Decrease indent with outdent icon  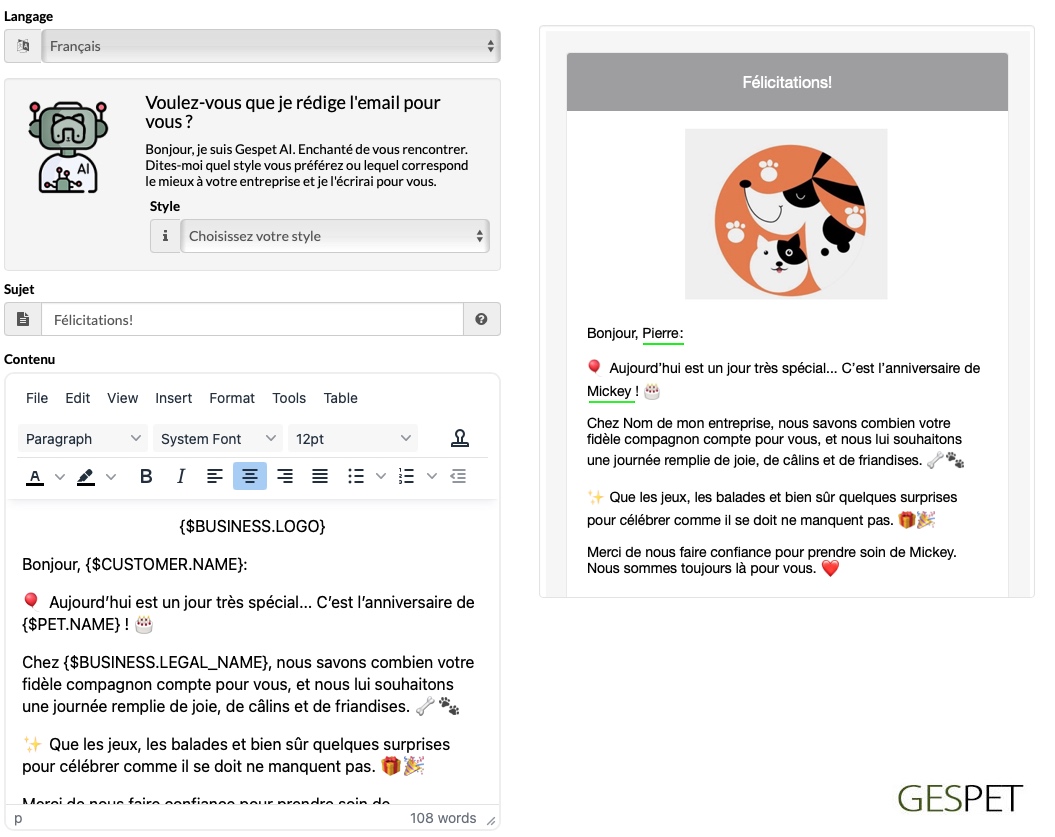[458, 476]
